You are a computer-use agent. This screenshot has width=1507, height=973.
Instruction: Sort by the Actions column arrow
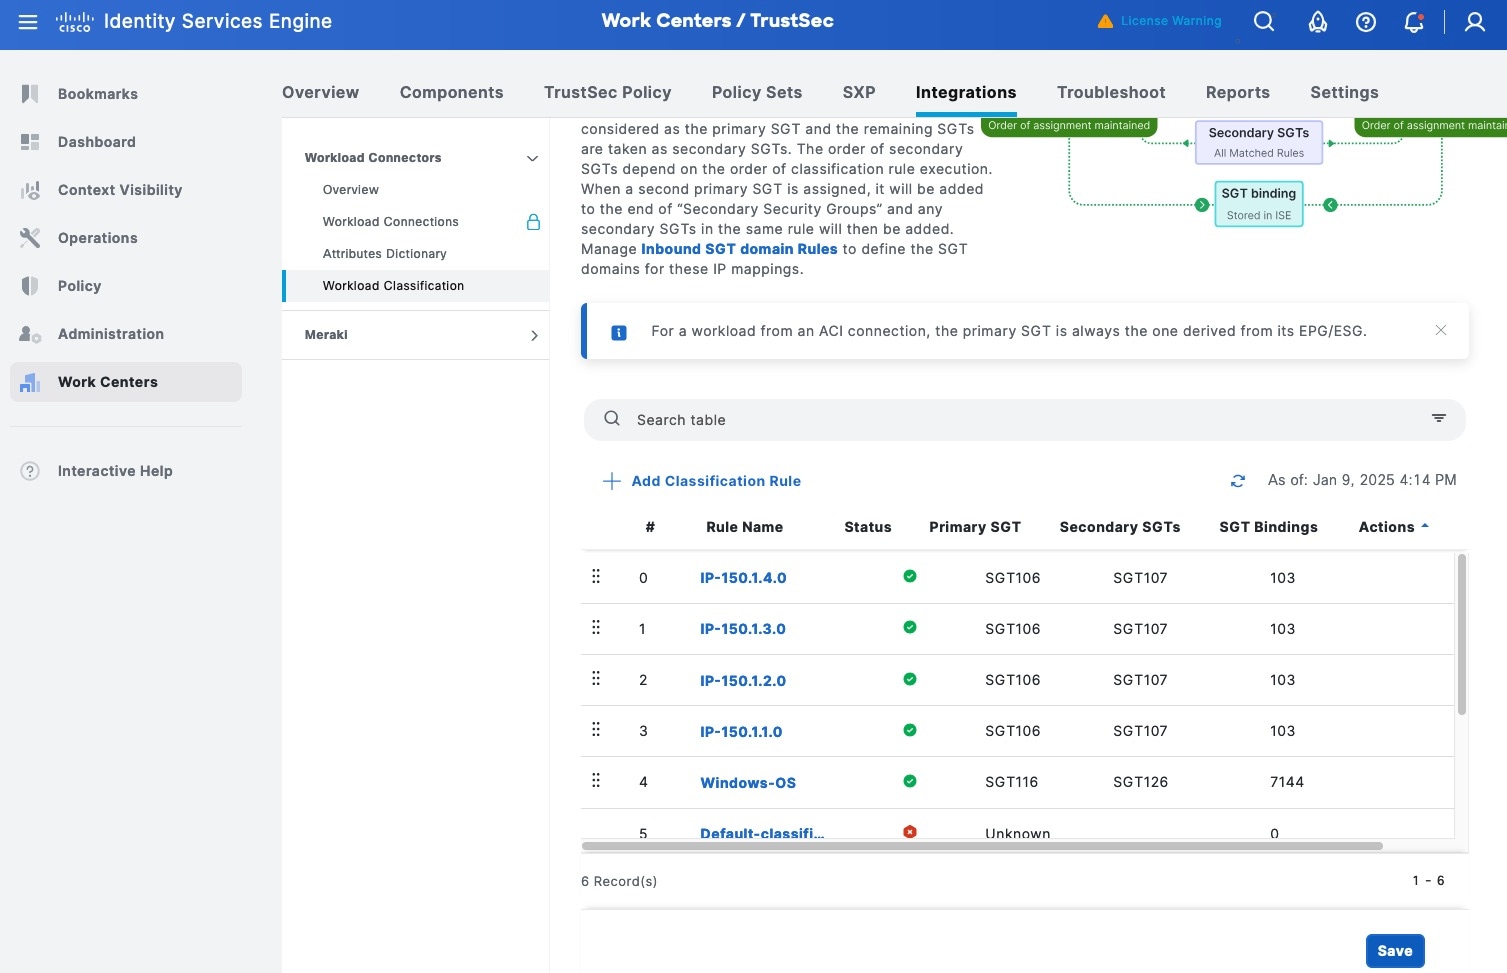point(1425,526)
